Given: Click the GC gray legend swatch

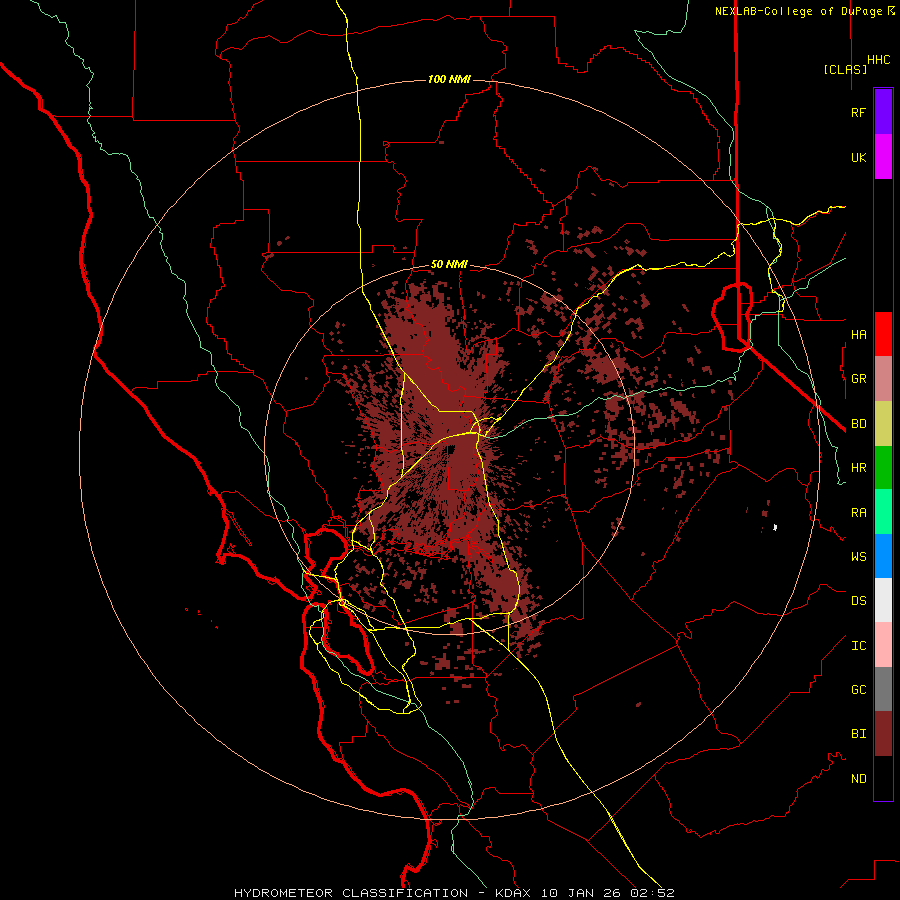Looking at the screenshot, I should [x=883, y=689].
